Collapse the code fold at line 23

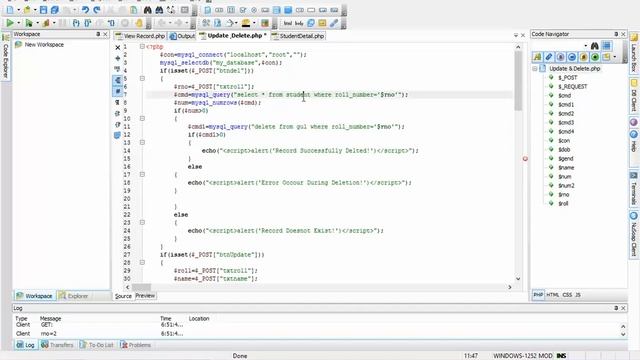142,222
